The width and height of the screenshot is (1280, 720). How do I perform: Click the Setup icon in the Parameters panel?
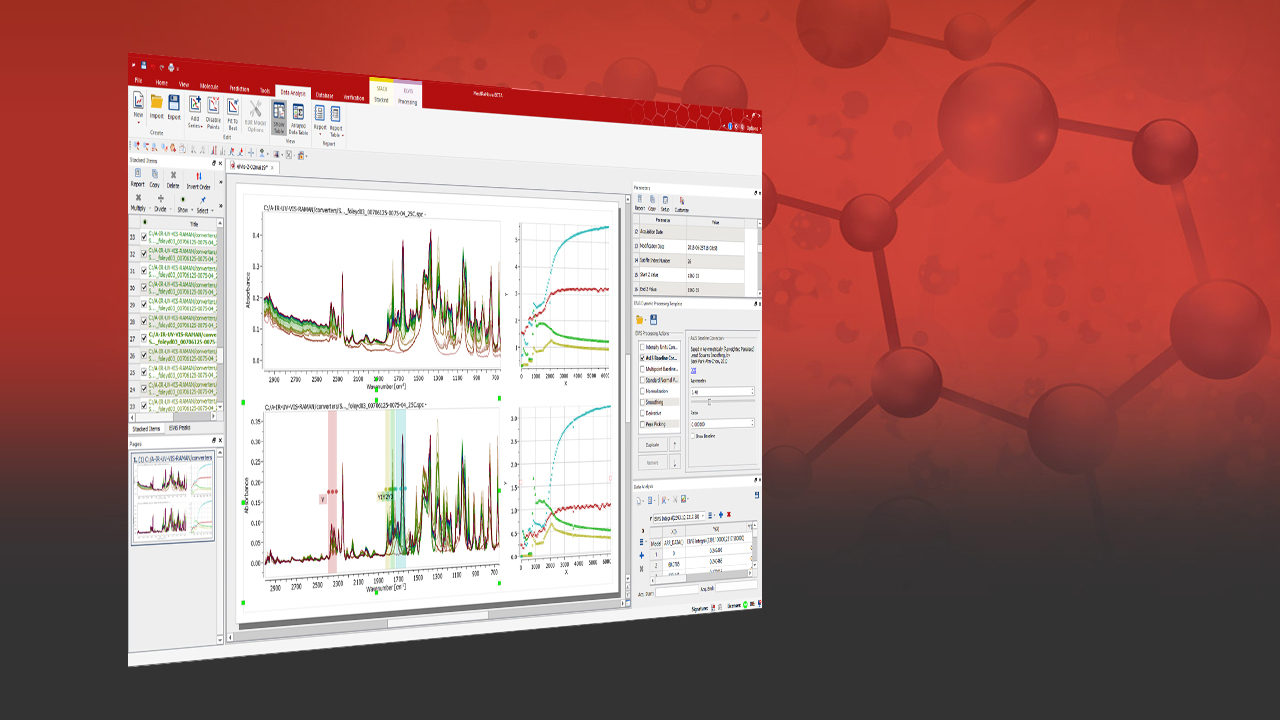click(664, 199)
